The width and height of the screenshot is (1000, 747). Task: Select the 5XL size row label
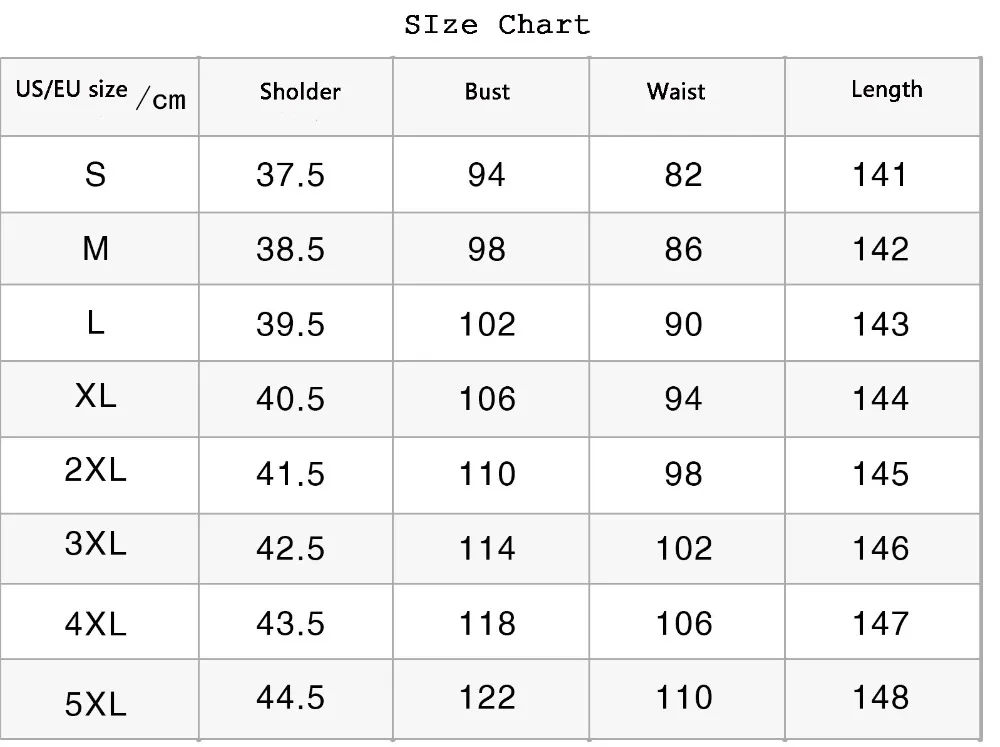coord(96,705)
